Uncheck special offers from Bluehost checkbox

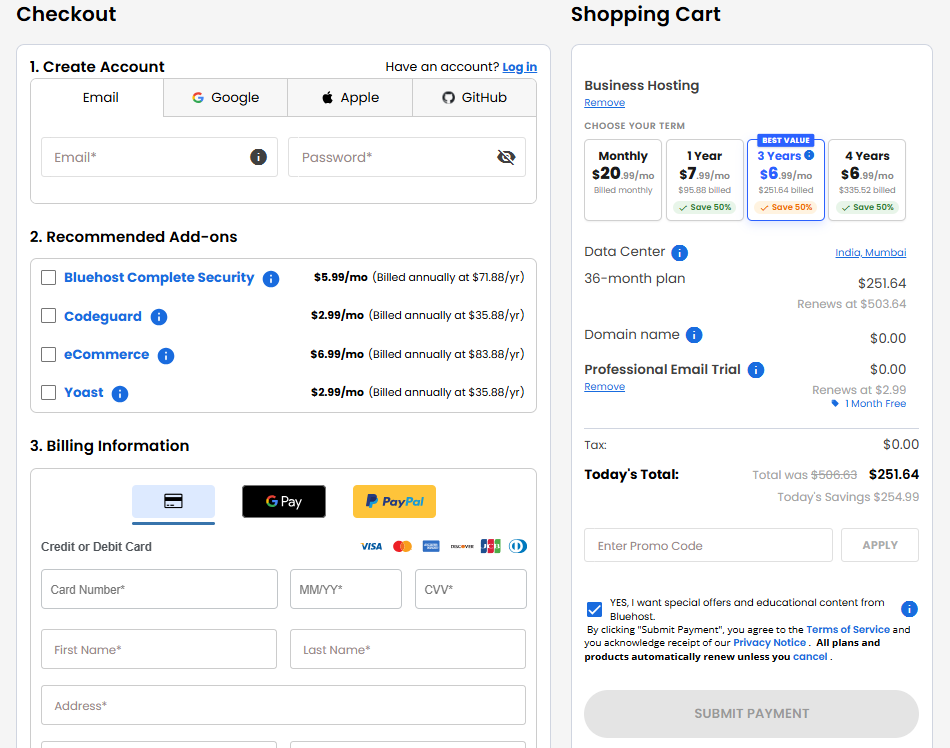594,609
